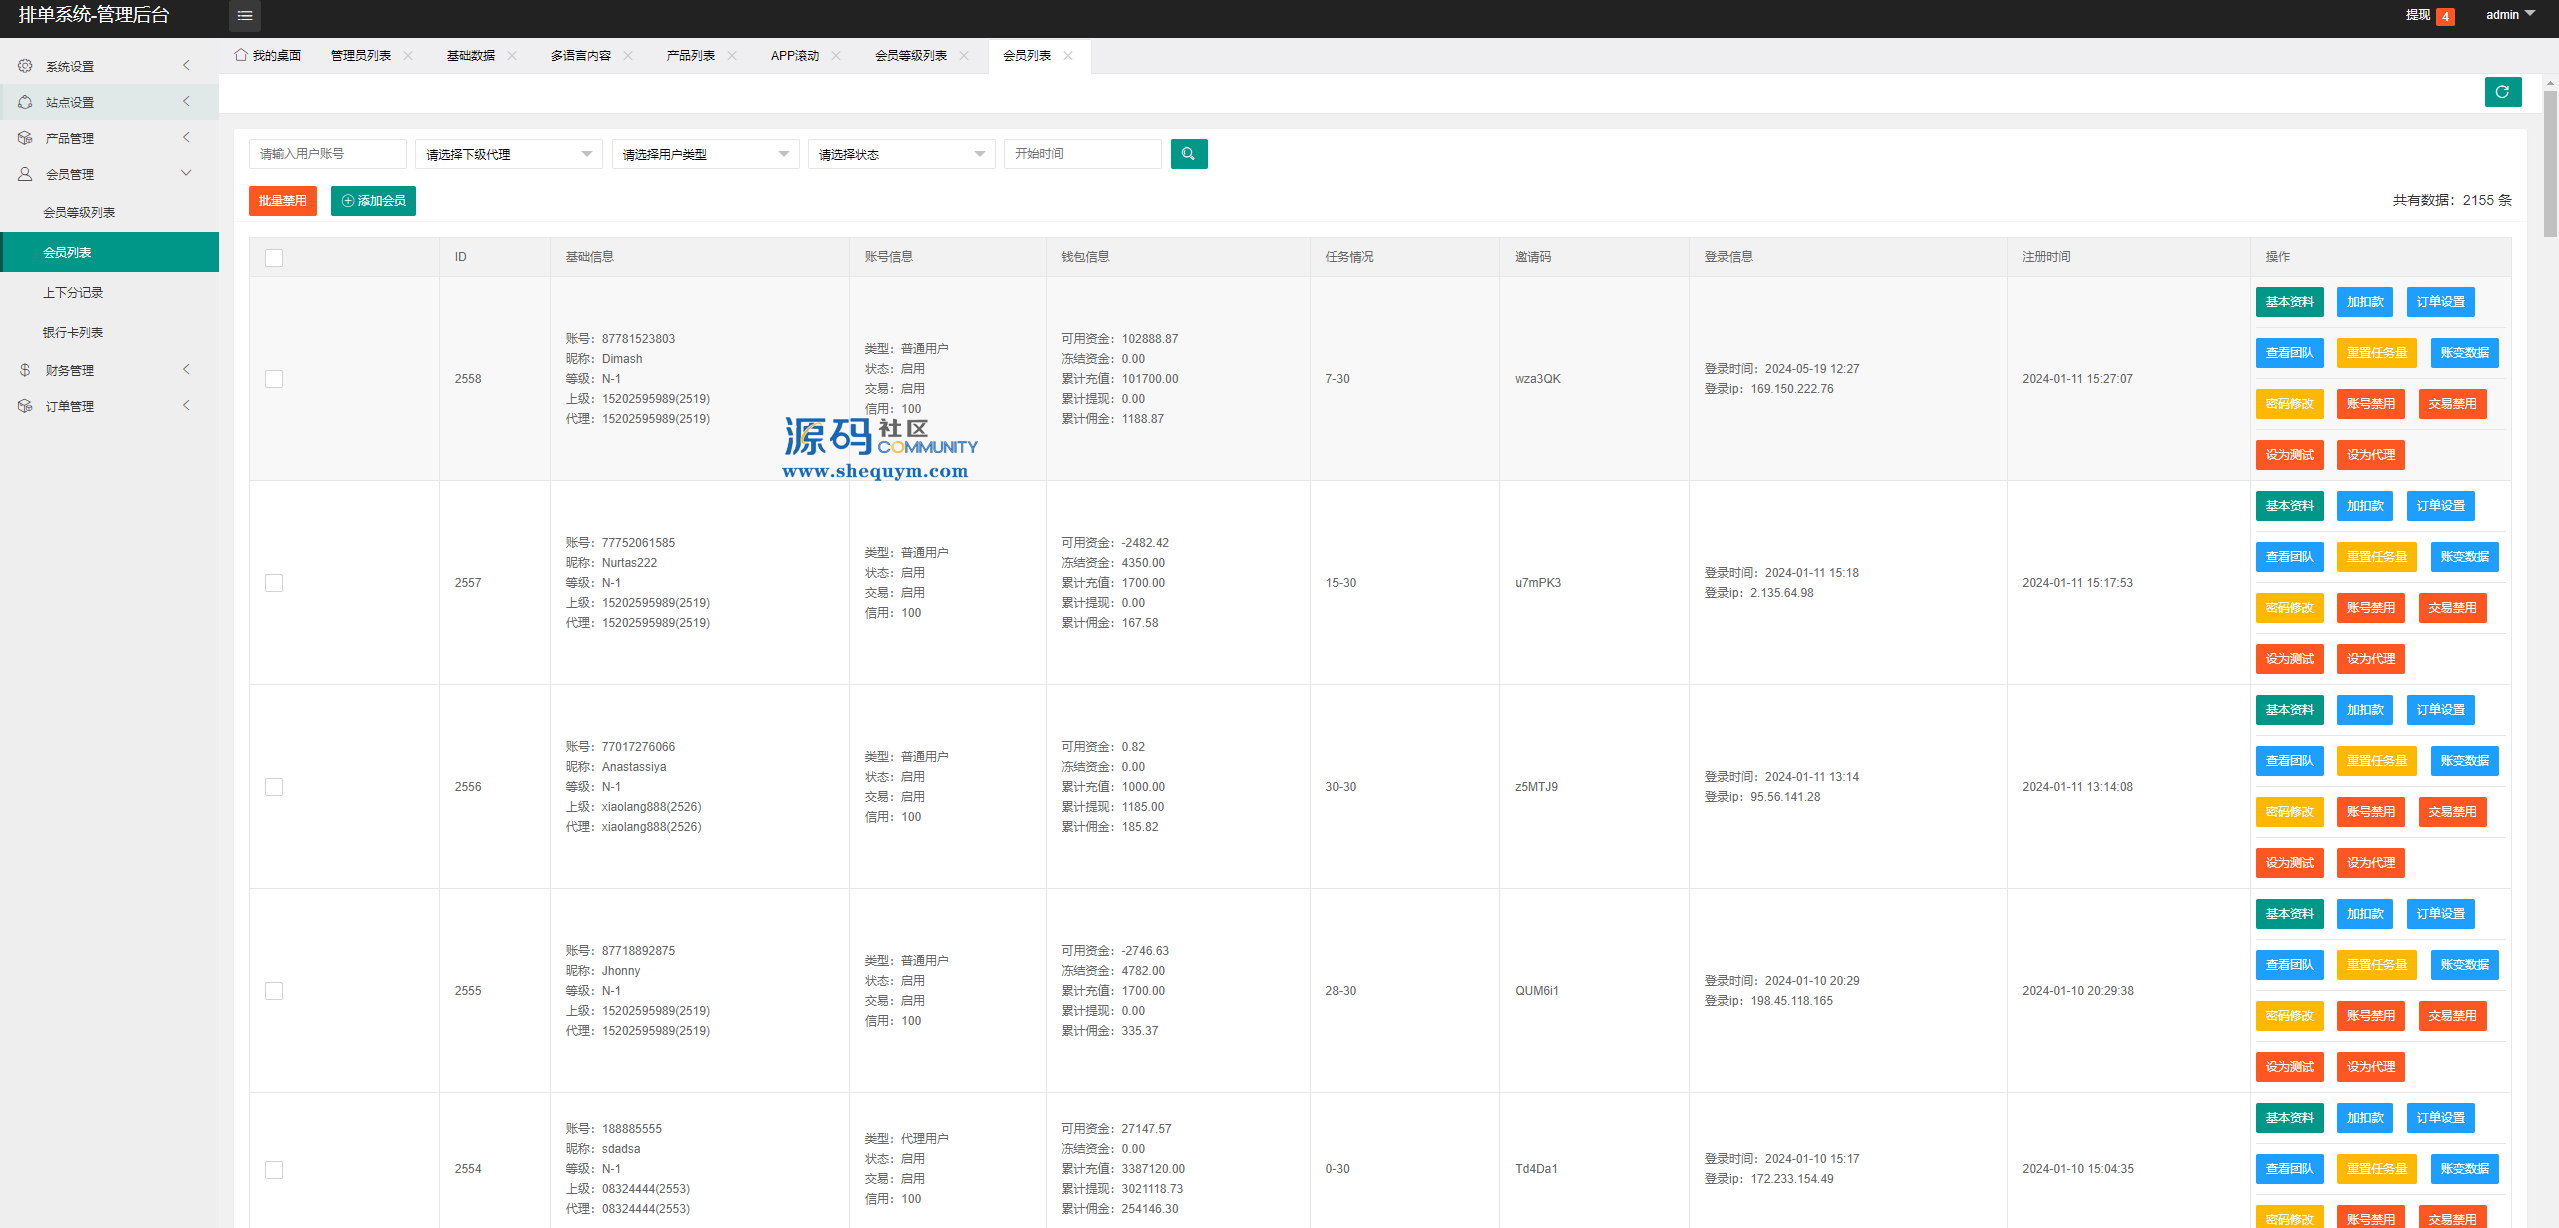Close the 会员等级列表 tab
This screenshot has height=1228, width=2559.
tap(964, 56)
